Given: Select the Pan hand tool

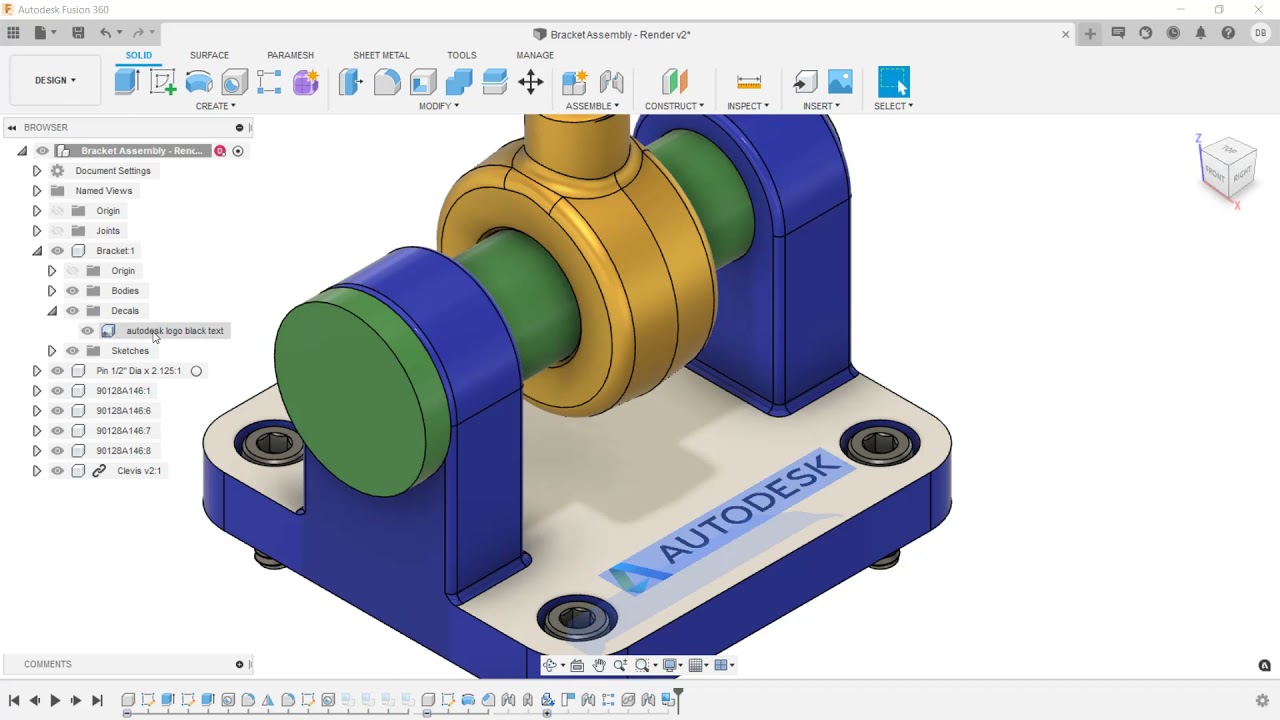Looking at the screenshot, I should coord(599,665).
